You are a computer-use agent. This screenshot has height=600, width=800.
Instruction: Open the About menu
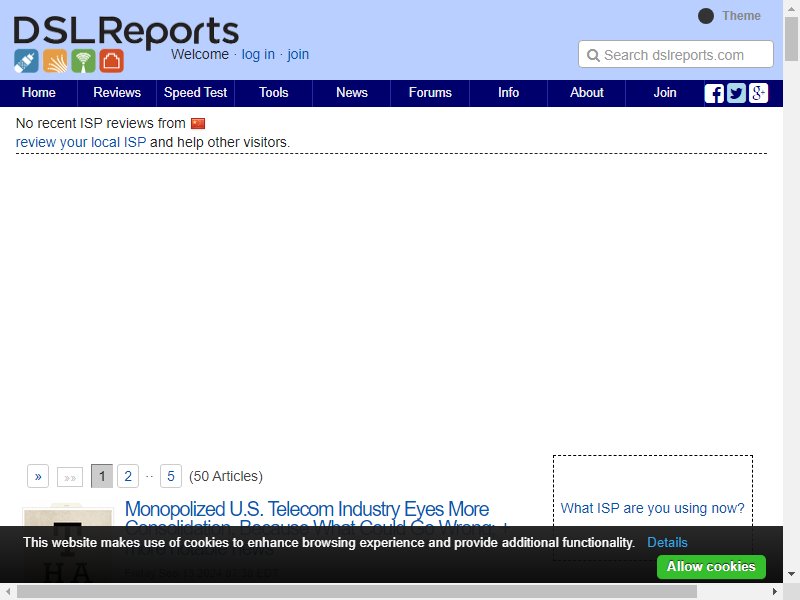pos(587,93)
